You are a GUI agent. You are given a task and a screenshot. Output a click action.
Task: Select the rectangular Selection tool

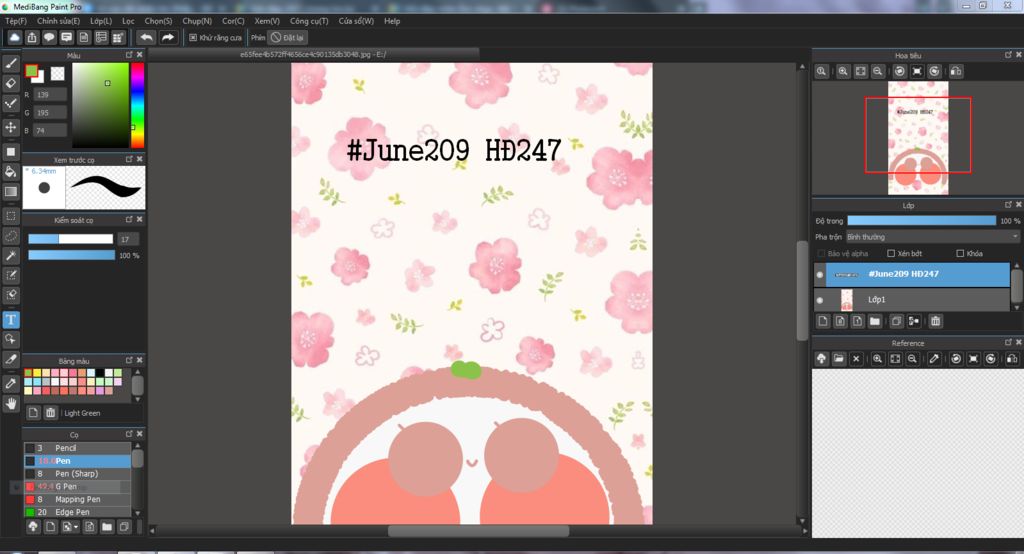(10, 216)
